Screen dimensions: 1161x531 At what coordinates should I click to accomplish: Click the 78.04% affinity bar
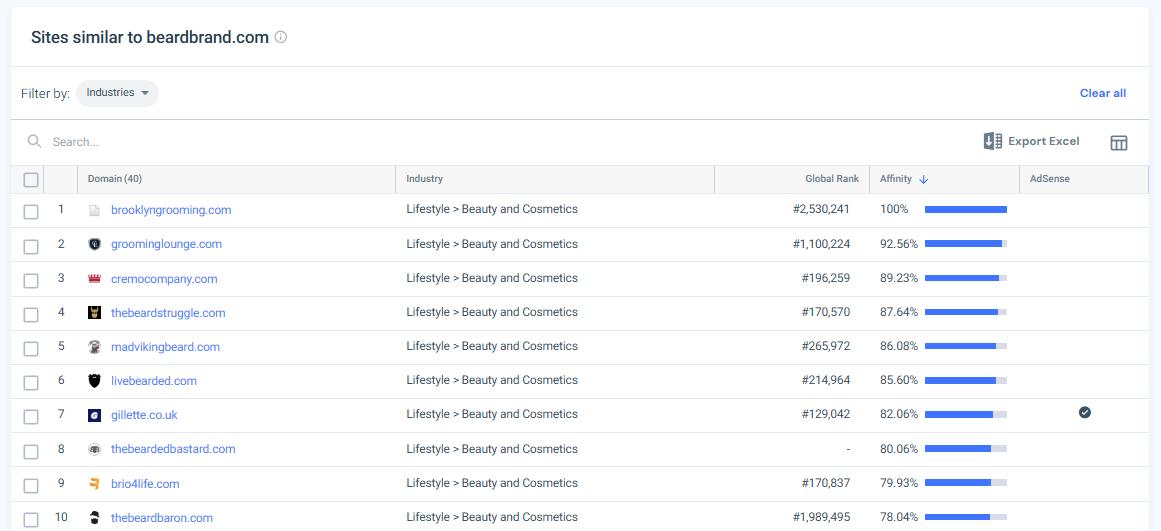coord(966,517)
